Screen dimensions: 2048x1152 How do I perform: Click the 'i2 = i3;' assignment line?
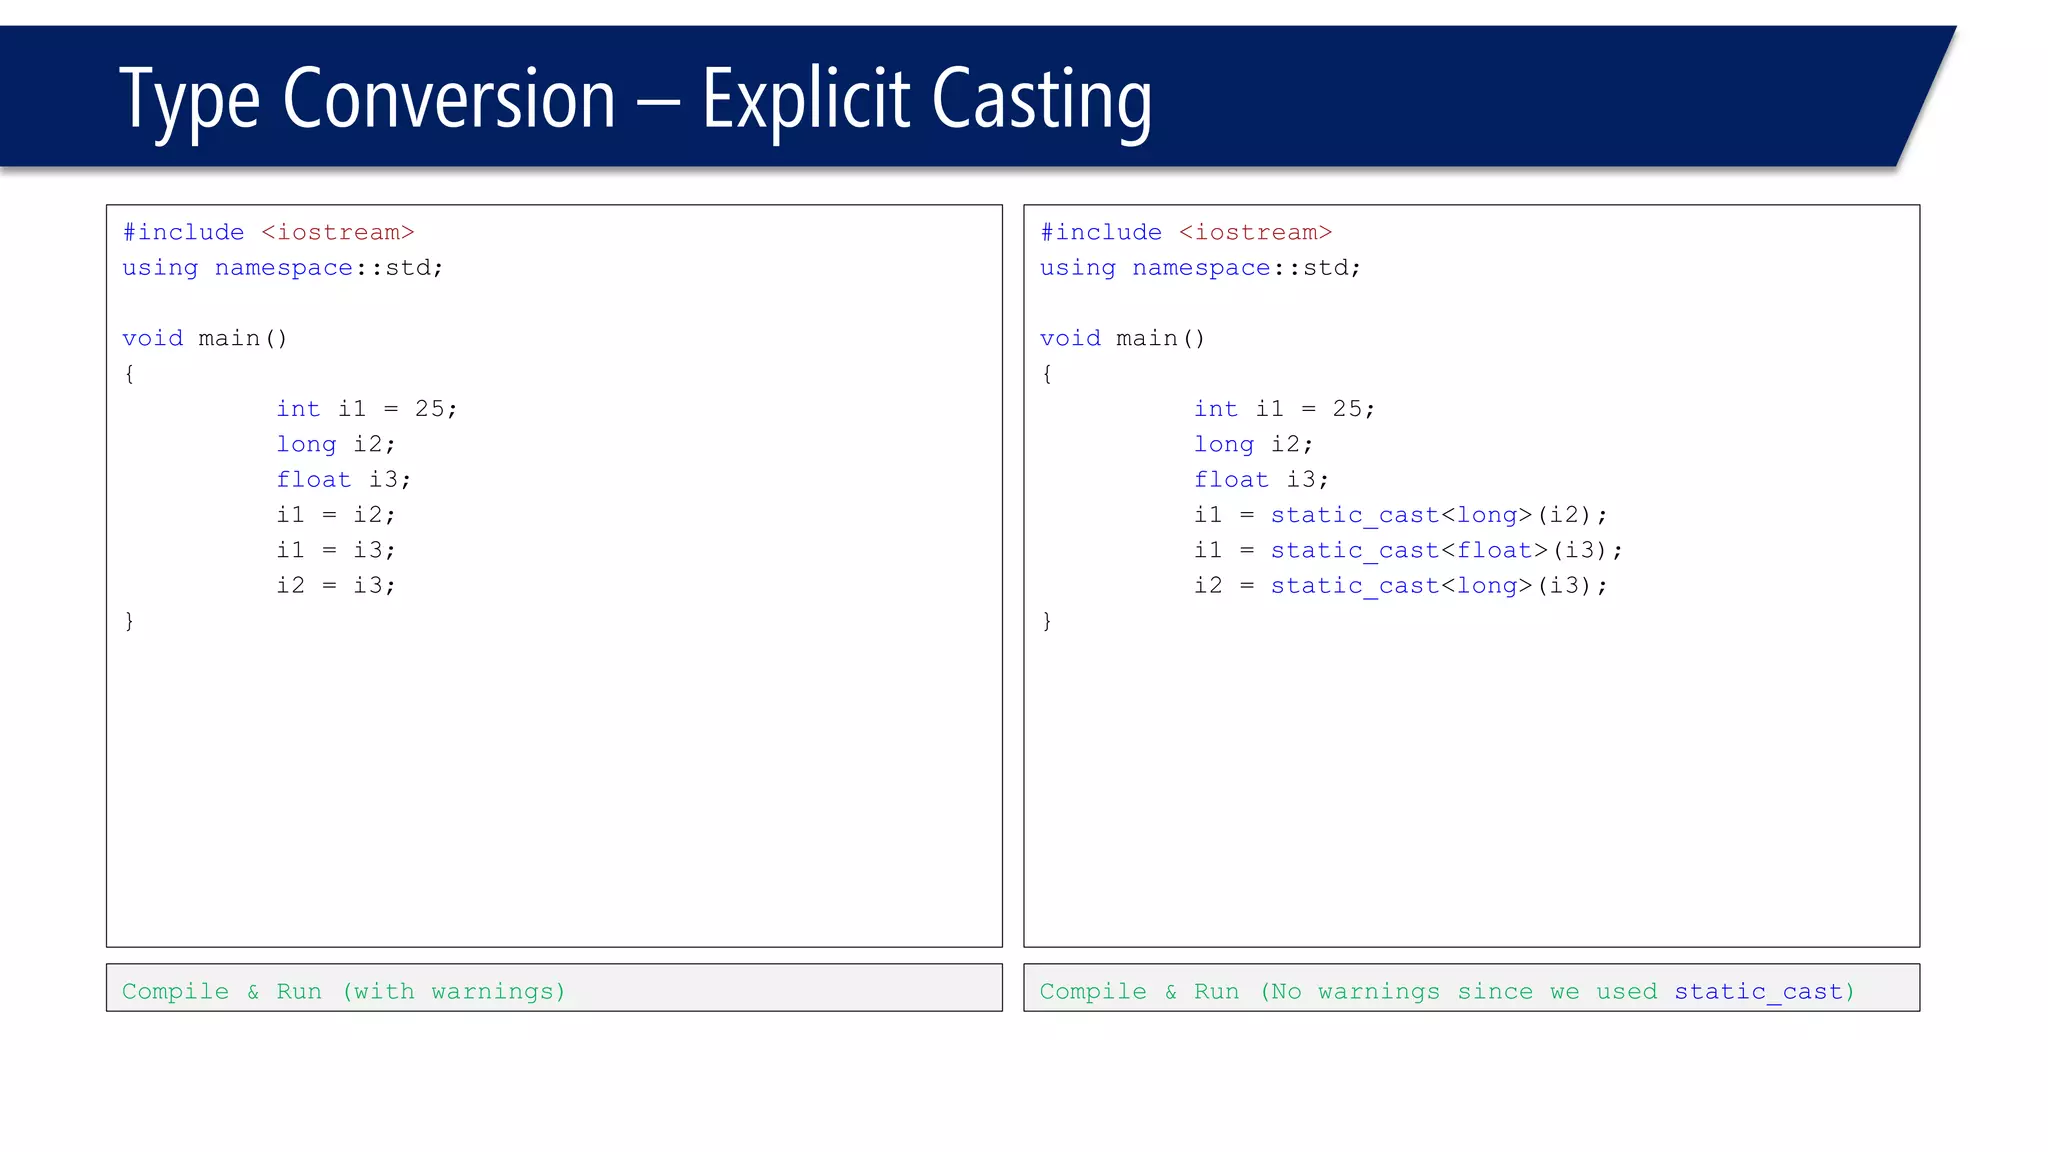click(336, 586)
